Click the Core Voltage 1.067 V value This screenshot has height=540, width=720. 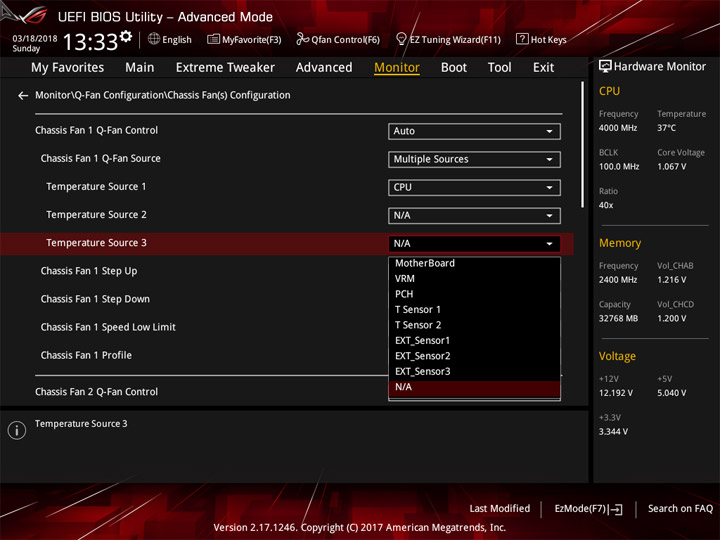click(671, 167)
